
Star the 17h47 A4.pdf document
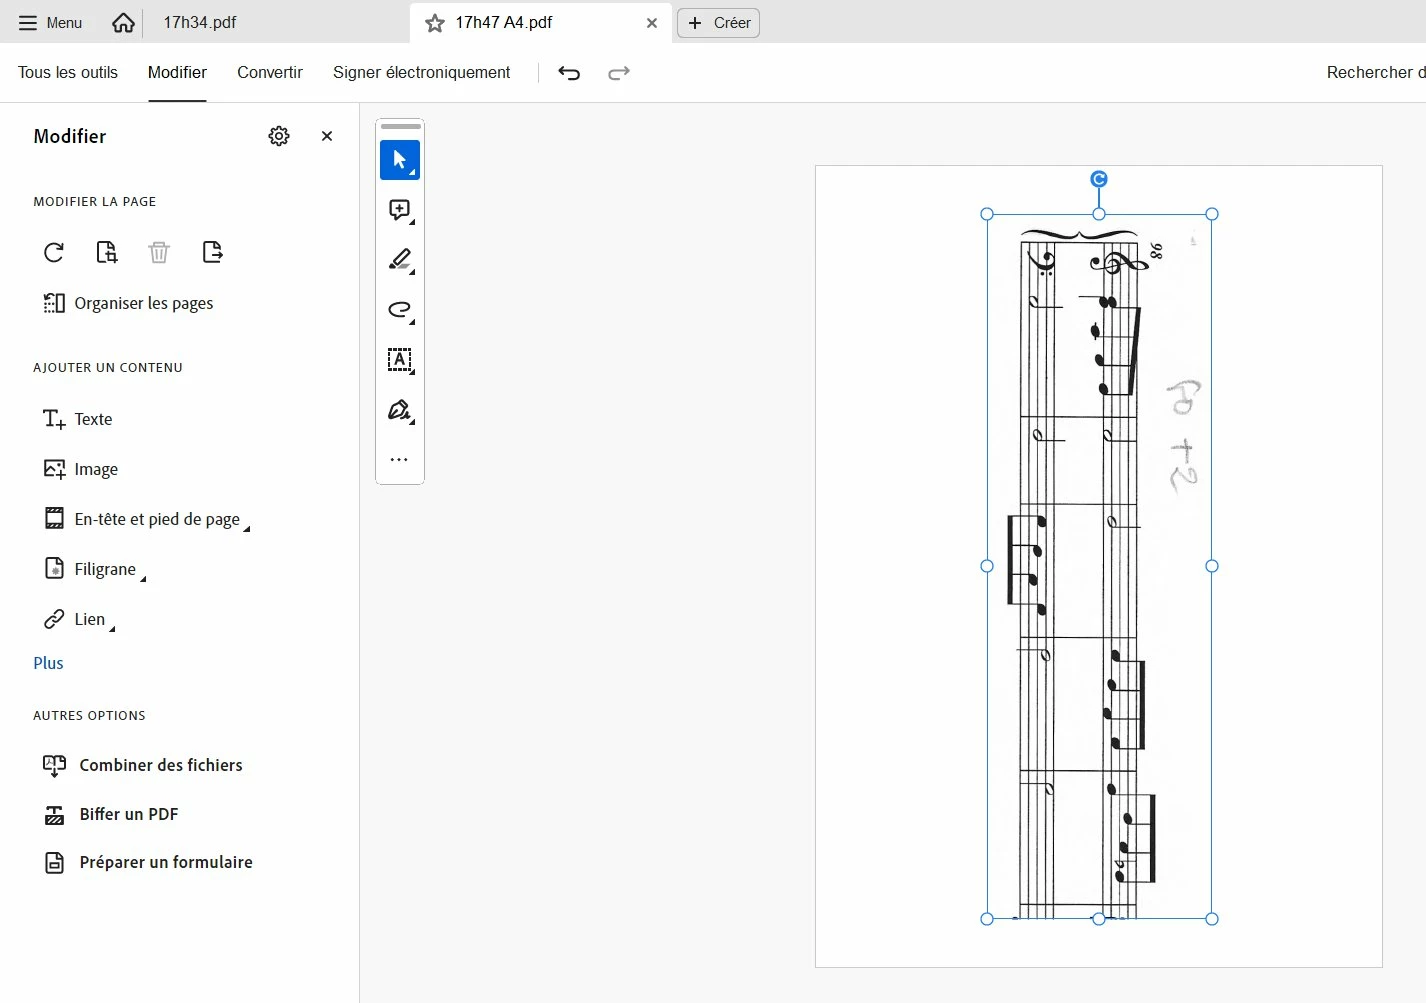[435, 23]
